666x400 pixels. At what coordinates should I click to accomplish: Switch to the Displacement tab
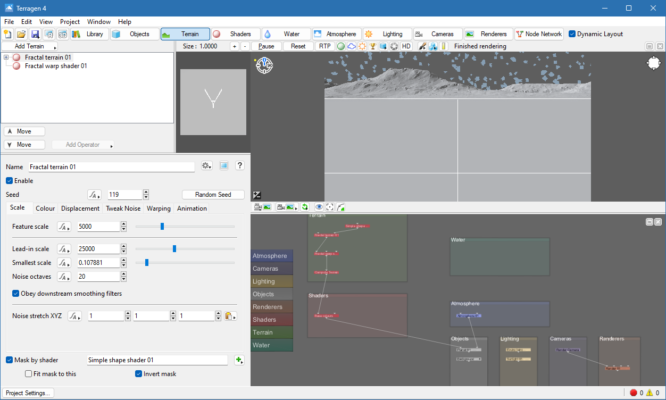[x=80, y=208]
